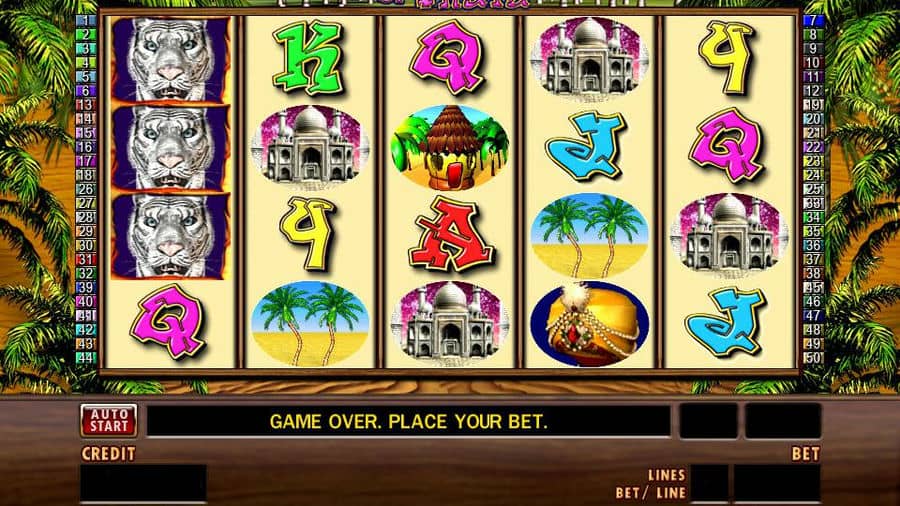This screenshot has height=506, width=900.
Task: Select payline marker number 1
Action: tap(87, 21)
